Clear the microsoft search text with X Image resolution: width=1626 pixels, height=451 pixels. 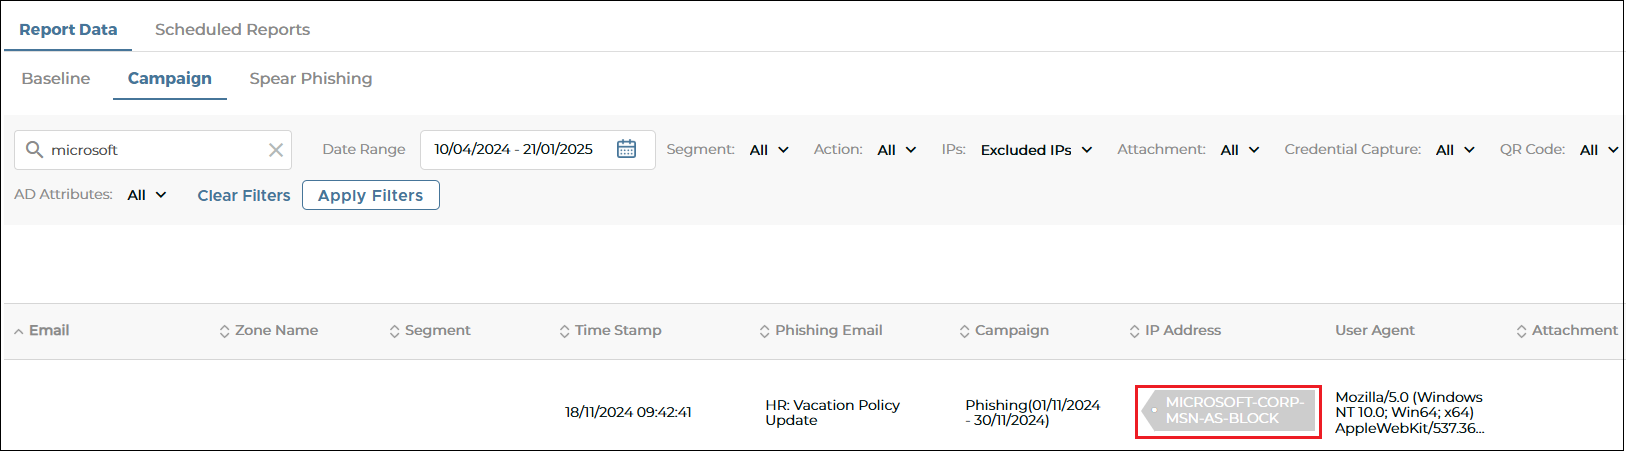pyautogui.click(x=276, y=150)
